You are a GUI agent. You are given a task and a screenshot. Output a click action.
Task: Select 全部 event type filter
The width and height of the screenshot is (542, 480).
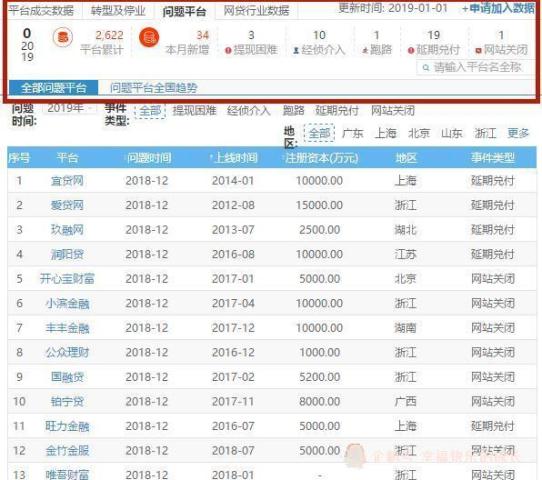[x=150, y=111]
